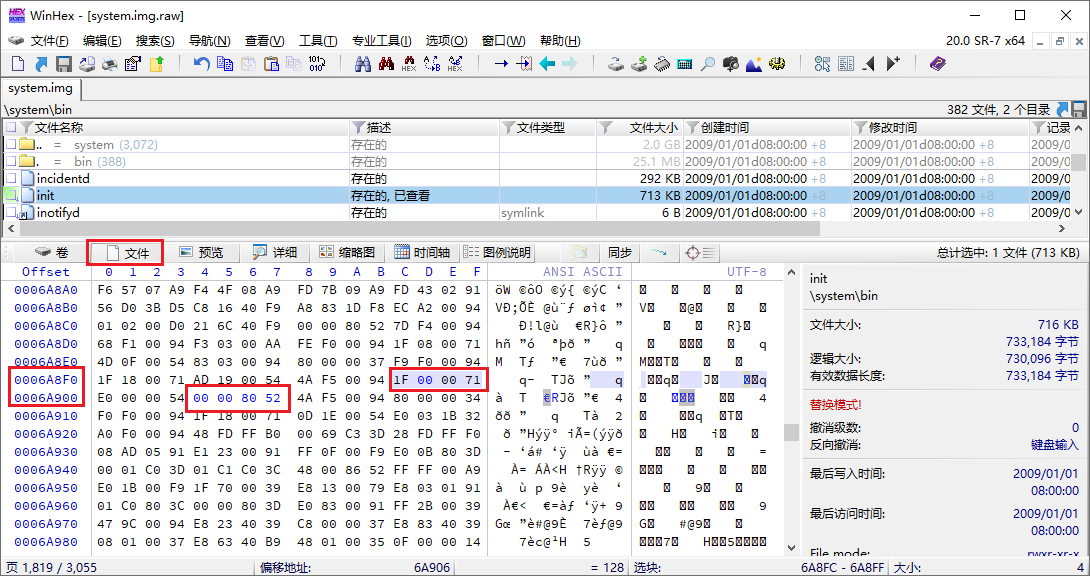Tick checkbox for the bin folder row
1090x576 pixels.
pyautogui.click(x=10, y=161)
